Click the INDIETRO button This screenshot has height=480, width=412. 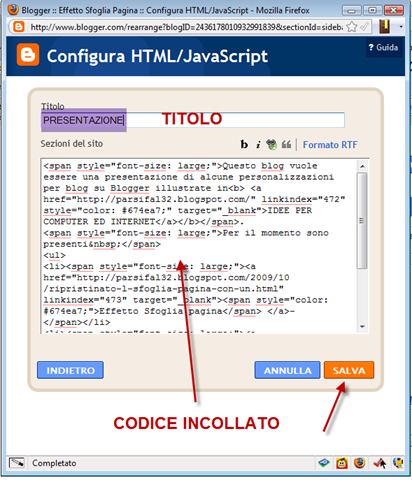coord(70,370)
